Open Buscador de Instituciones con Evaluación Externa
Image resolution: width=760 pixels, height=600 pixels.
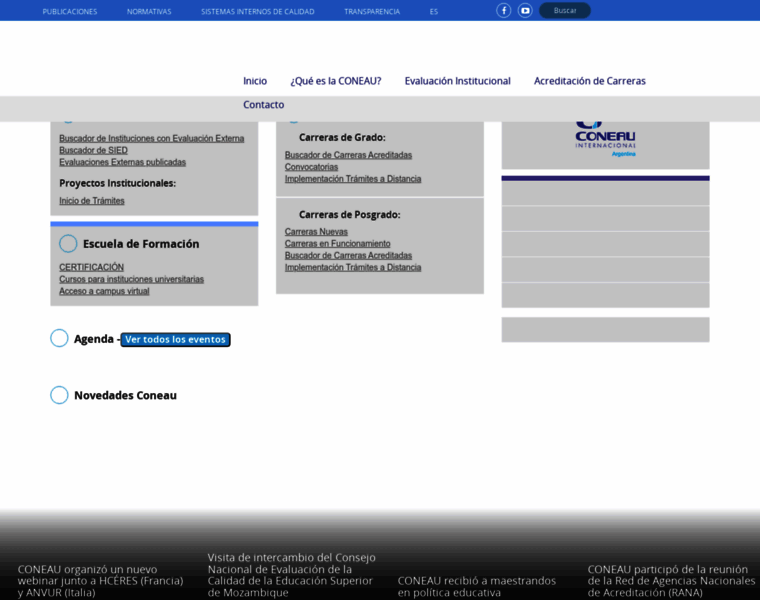152,139
